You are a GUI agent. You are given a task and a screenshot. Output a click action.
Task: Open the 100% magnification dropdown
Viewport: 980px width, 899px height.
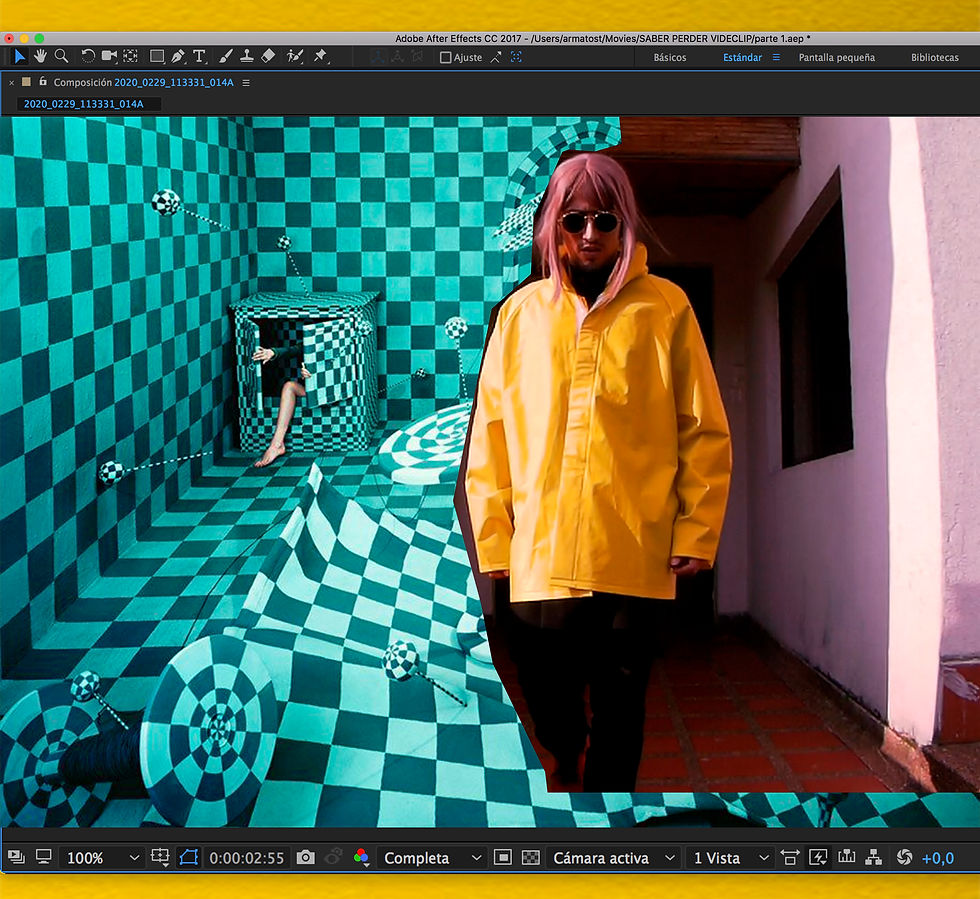[x=102, y=858]
